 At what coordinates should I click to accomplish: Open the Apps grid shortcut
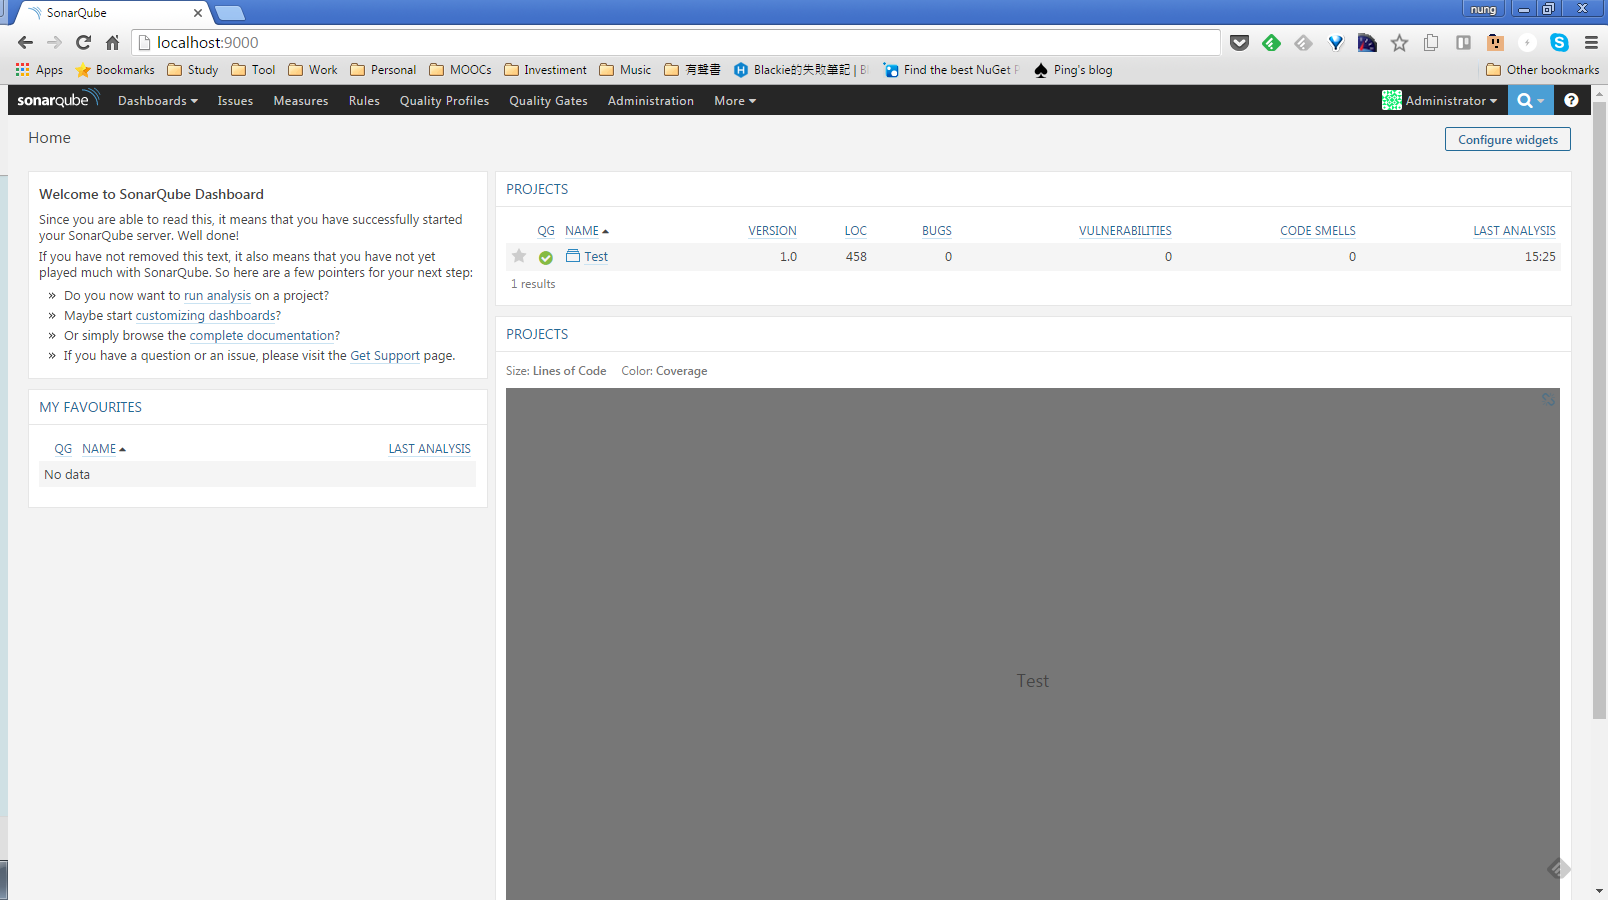point(39,70)
